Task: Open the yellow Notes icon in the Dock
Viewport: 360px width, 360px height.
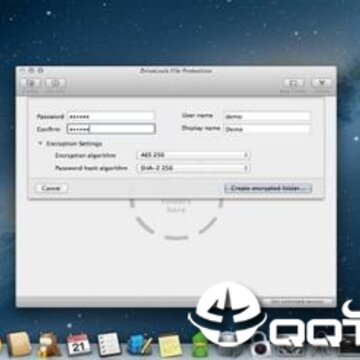Action: click(x=170, y=345)
